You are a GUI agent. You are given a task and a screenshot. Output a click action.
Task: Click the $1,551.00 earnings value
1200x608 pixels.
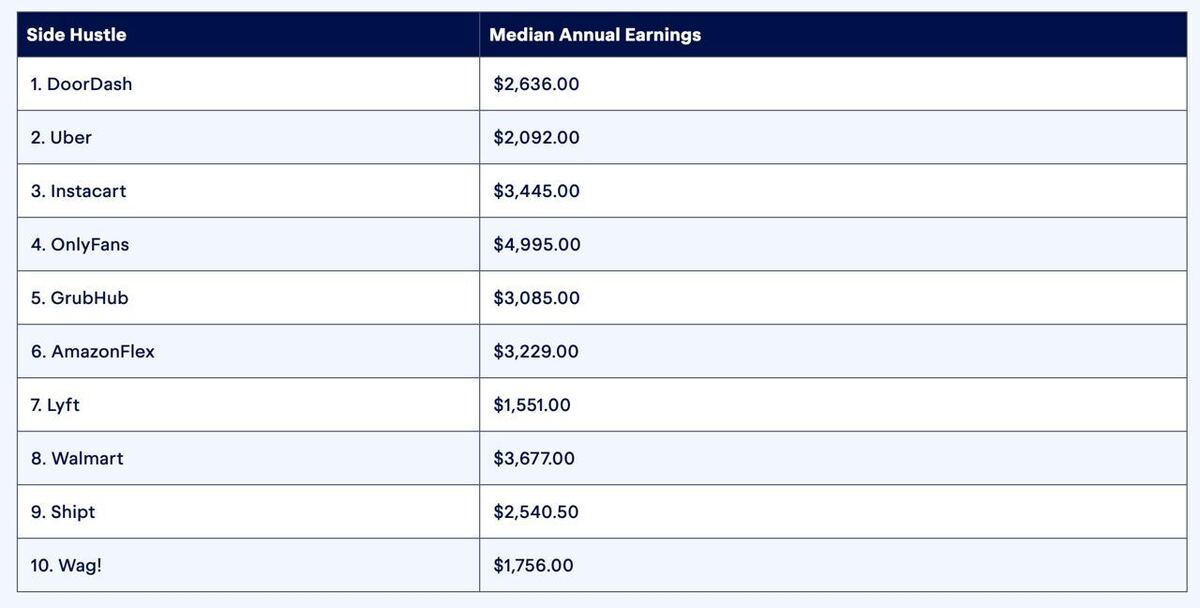[x=532, y=405]
